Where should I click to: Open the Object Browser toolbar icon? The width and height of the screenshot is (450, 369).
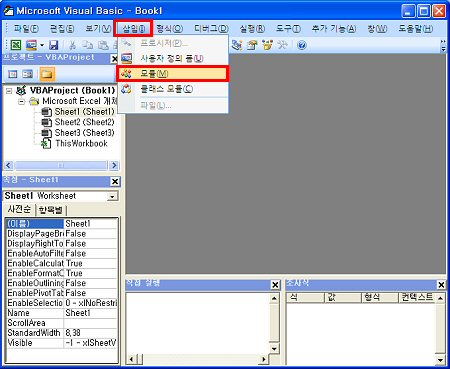(x=267, y=45)
